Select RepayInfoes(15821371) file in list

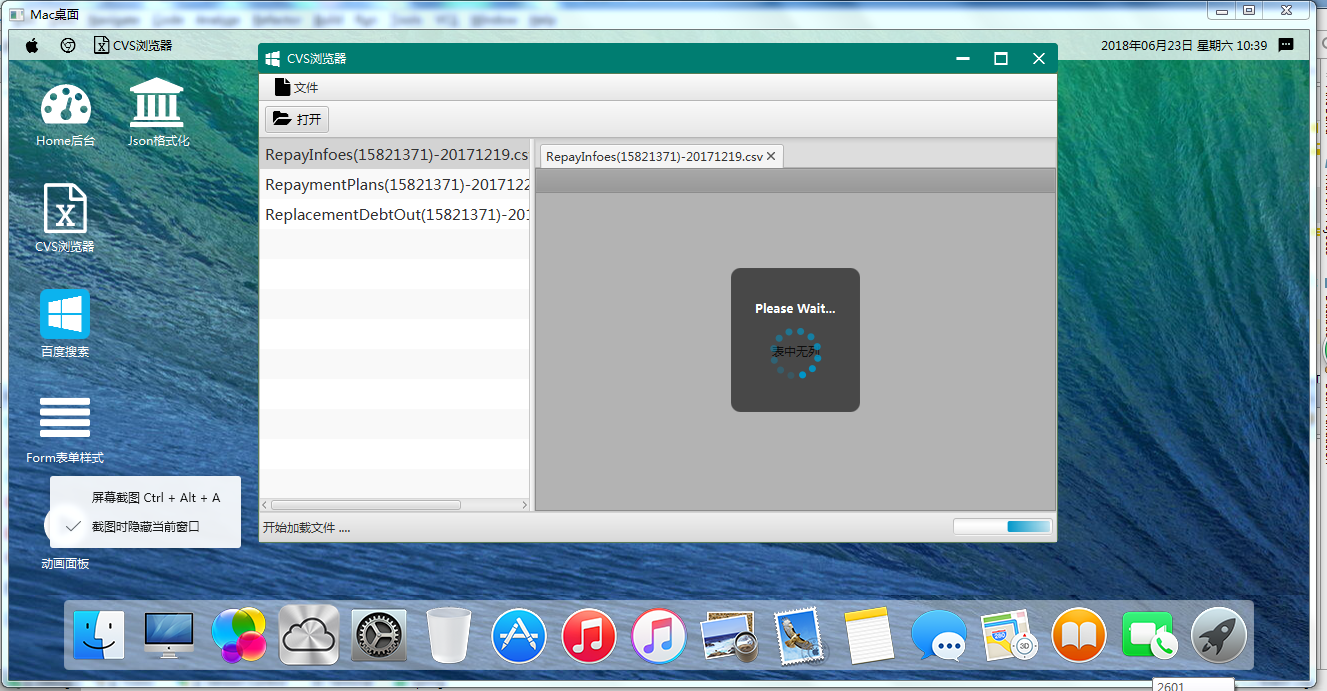(x=395, y=155)
